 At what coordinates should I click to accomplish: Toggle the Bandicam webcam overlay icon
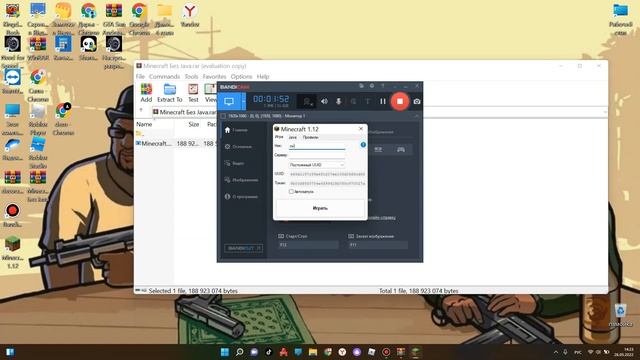pyautogui.click(x=307, y=101)
